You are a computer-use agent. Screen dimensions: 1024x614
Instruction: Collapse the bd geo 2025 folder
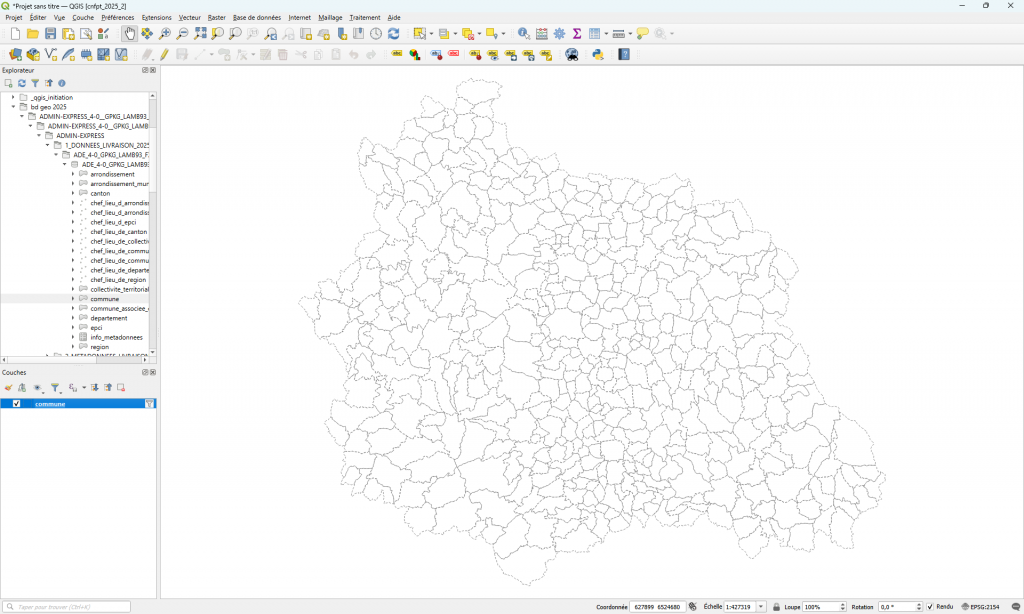tap(13, 107)
